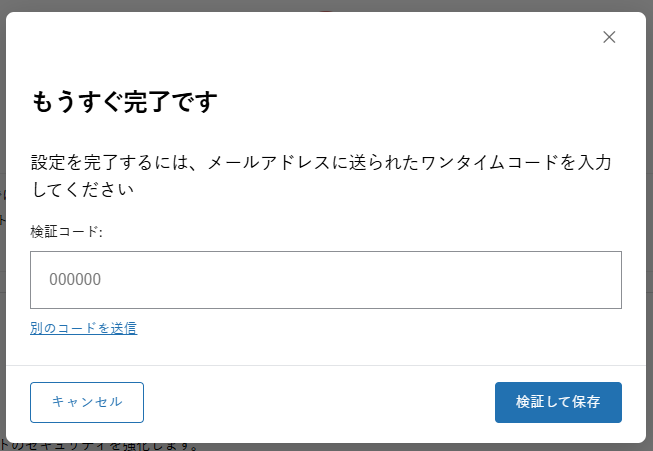Click the 検証コード input field

(x=326, y=280)
